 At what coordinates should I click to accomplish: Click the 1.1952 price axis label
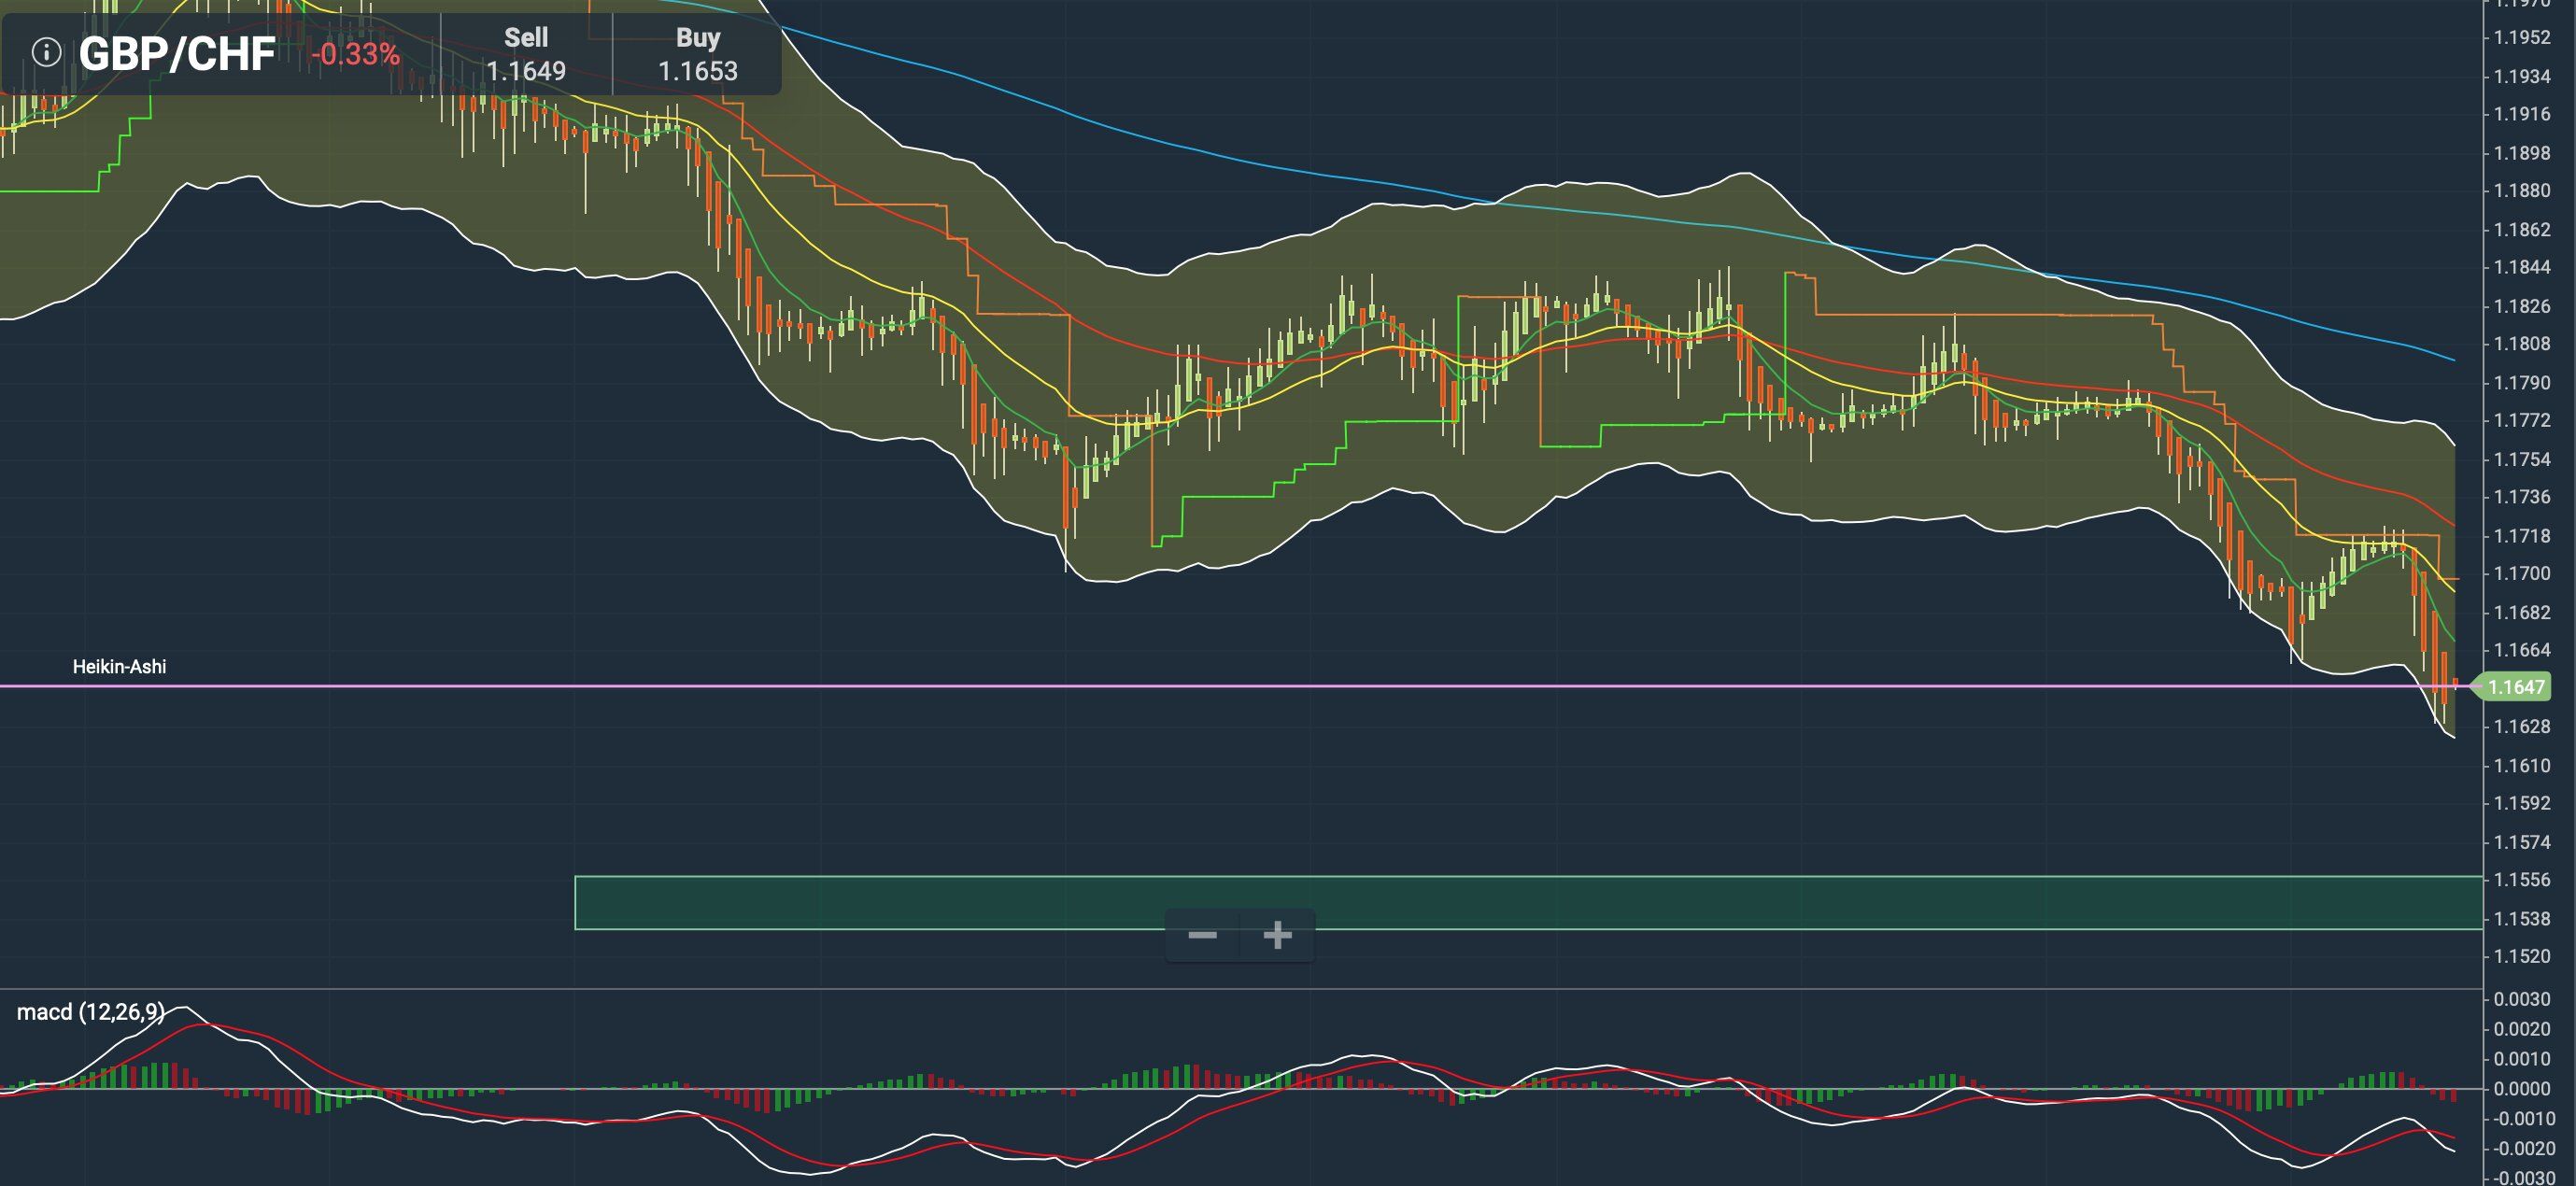coord(2521,38)
